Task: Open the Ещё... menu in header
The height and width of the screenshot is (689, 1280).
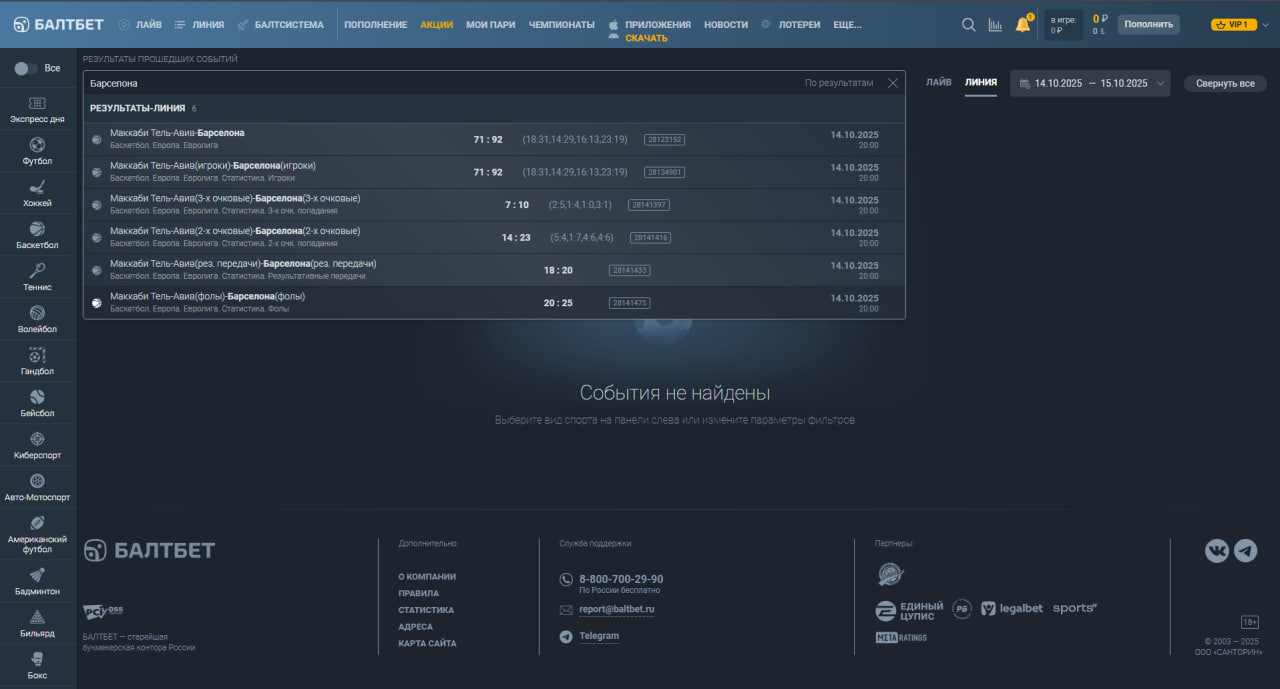Action: click(848, 24)
